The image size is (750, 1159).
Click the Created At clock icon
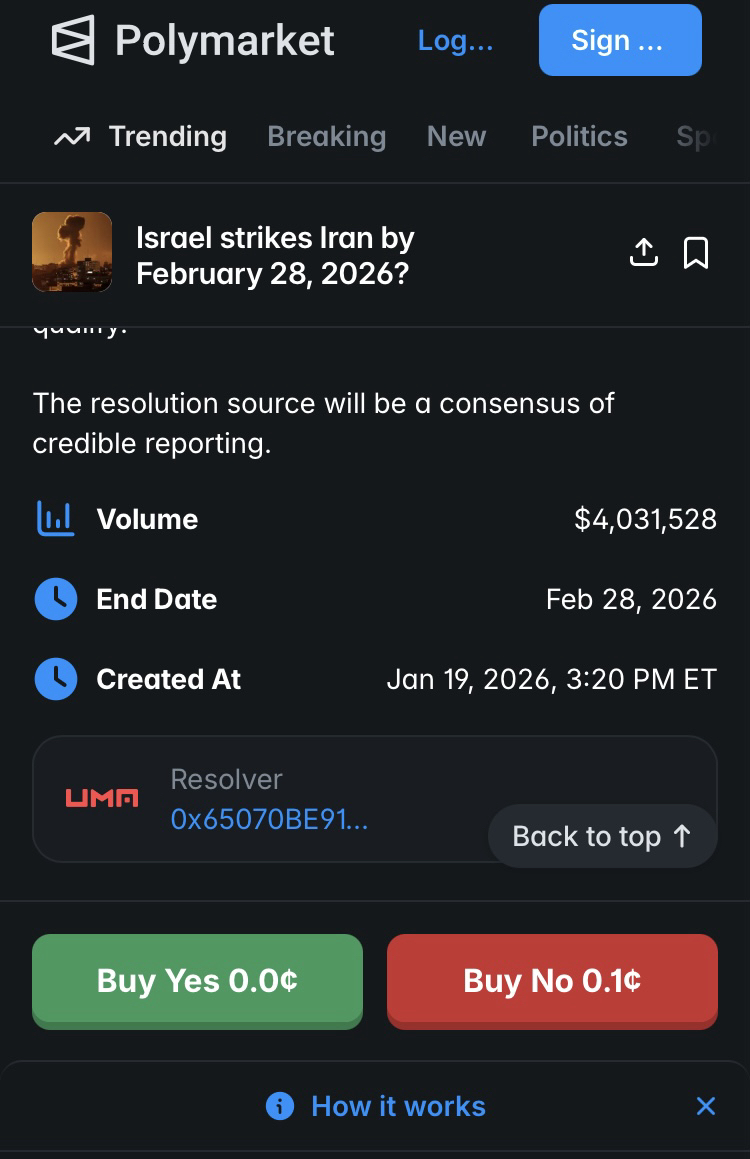pyautogui.click(x=56, y=679)
